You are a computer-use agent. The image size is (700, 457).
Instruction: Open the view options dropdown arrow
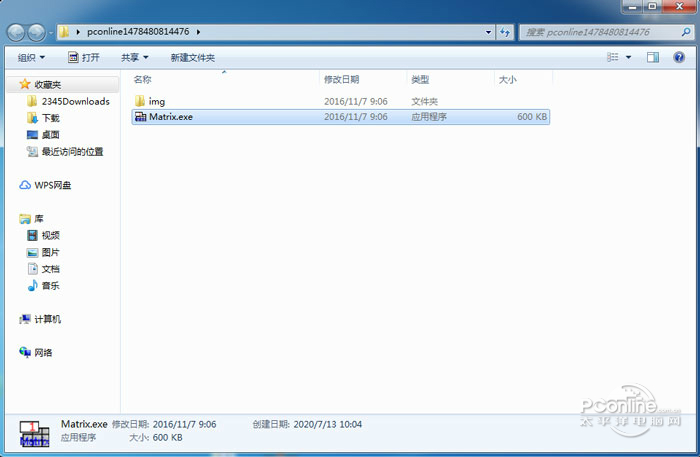629,58
